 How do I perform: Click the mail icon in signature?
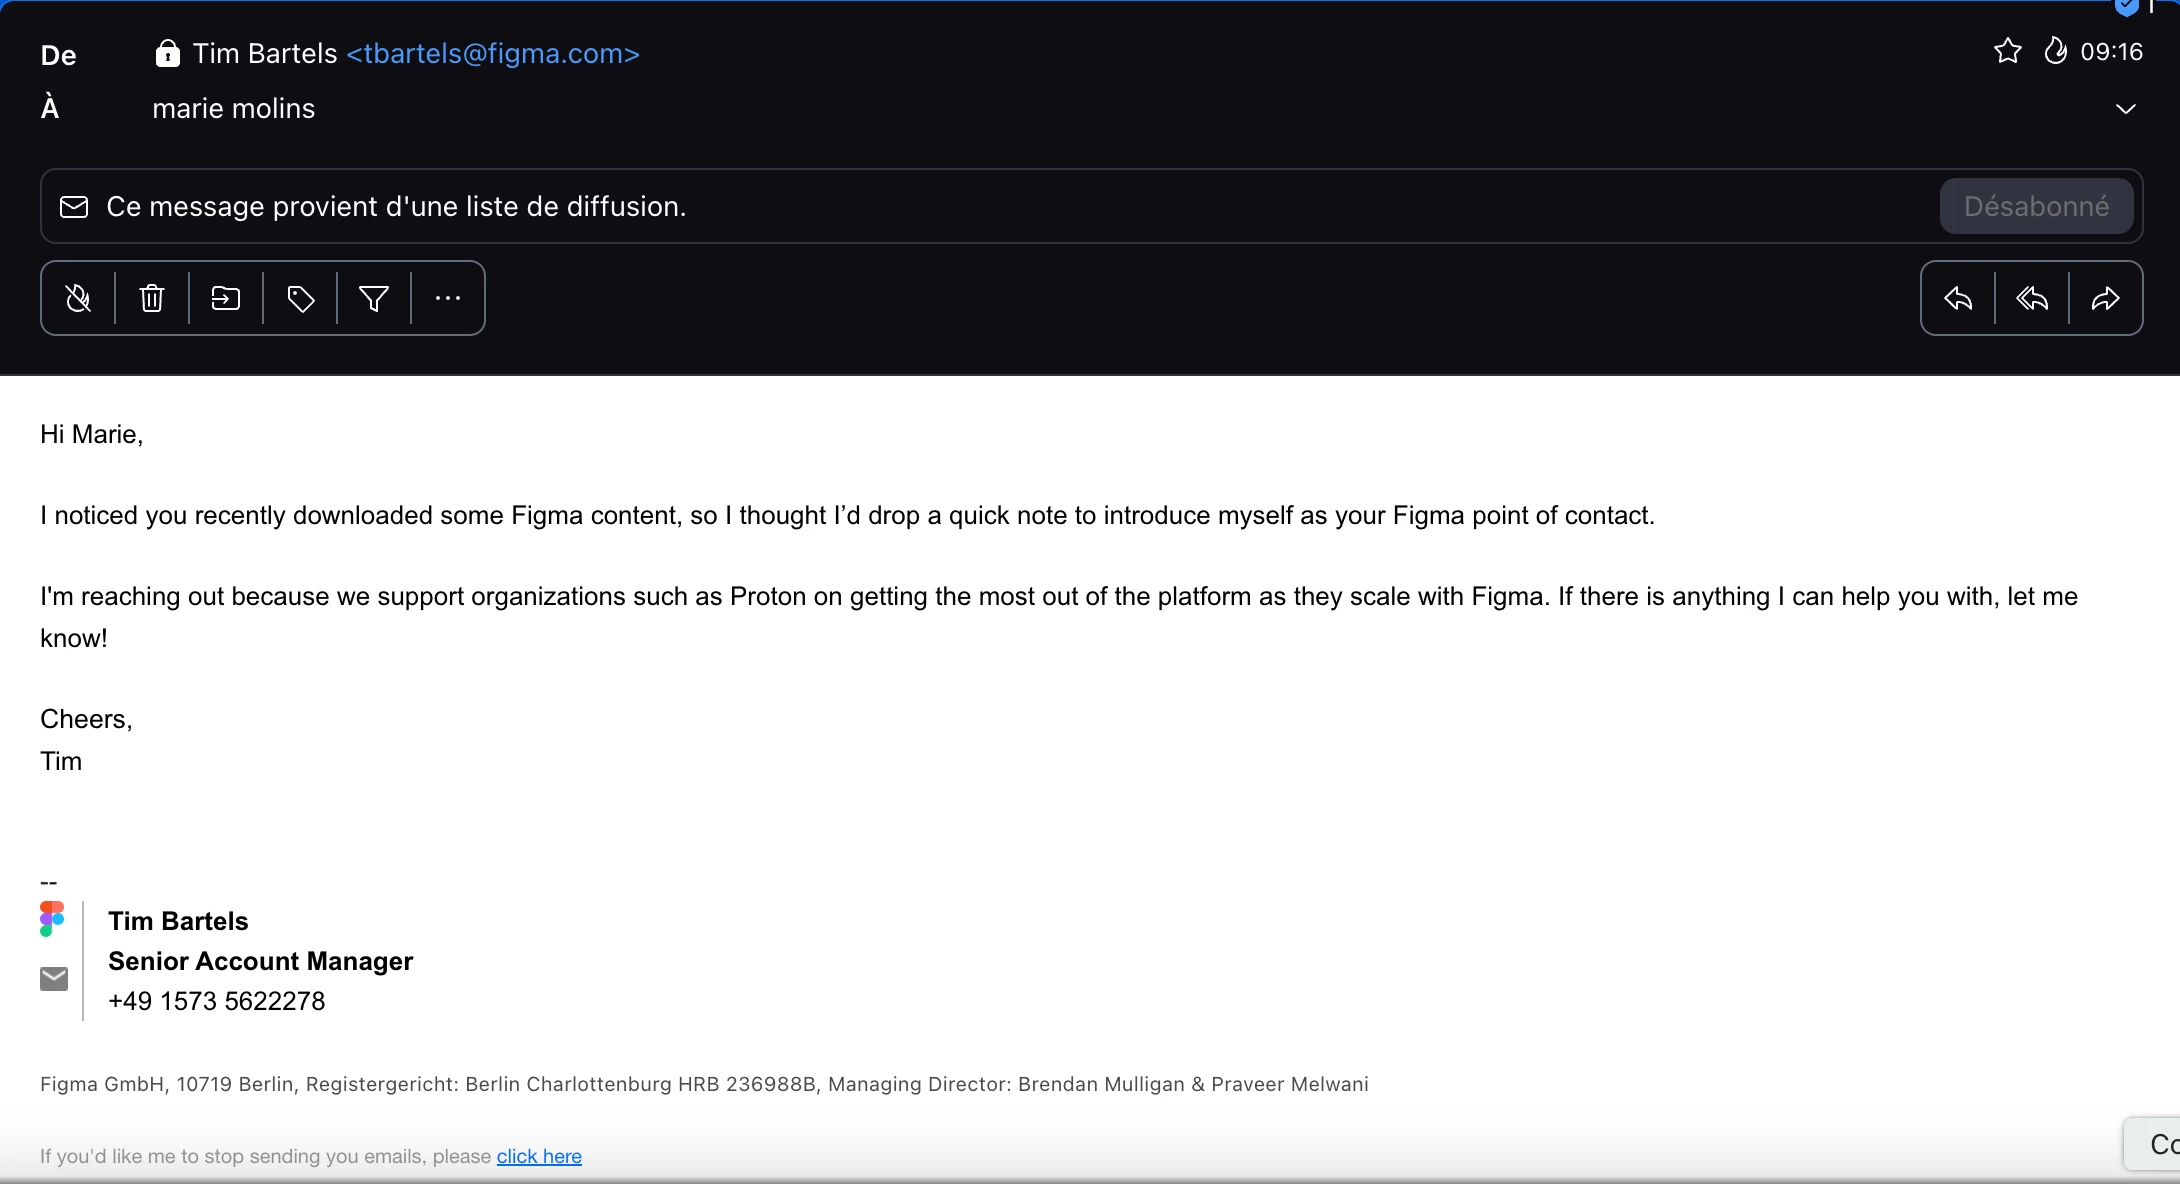pos(54,978)
